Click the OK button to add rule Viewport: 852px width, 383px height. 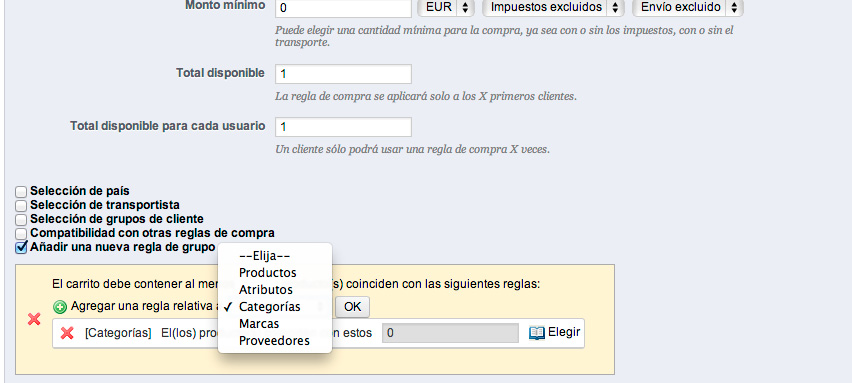352,307
